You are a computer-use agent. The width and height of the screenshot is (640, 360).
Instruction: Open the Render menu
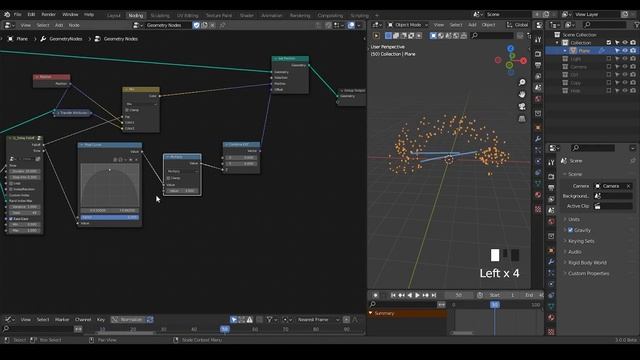click(x=49, y=14)
